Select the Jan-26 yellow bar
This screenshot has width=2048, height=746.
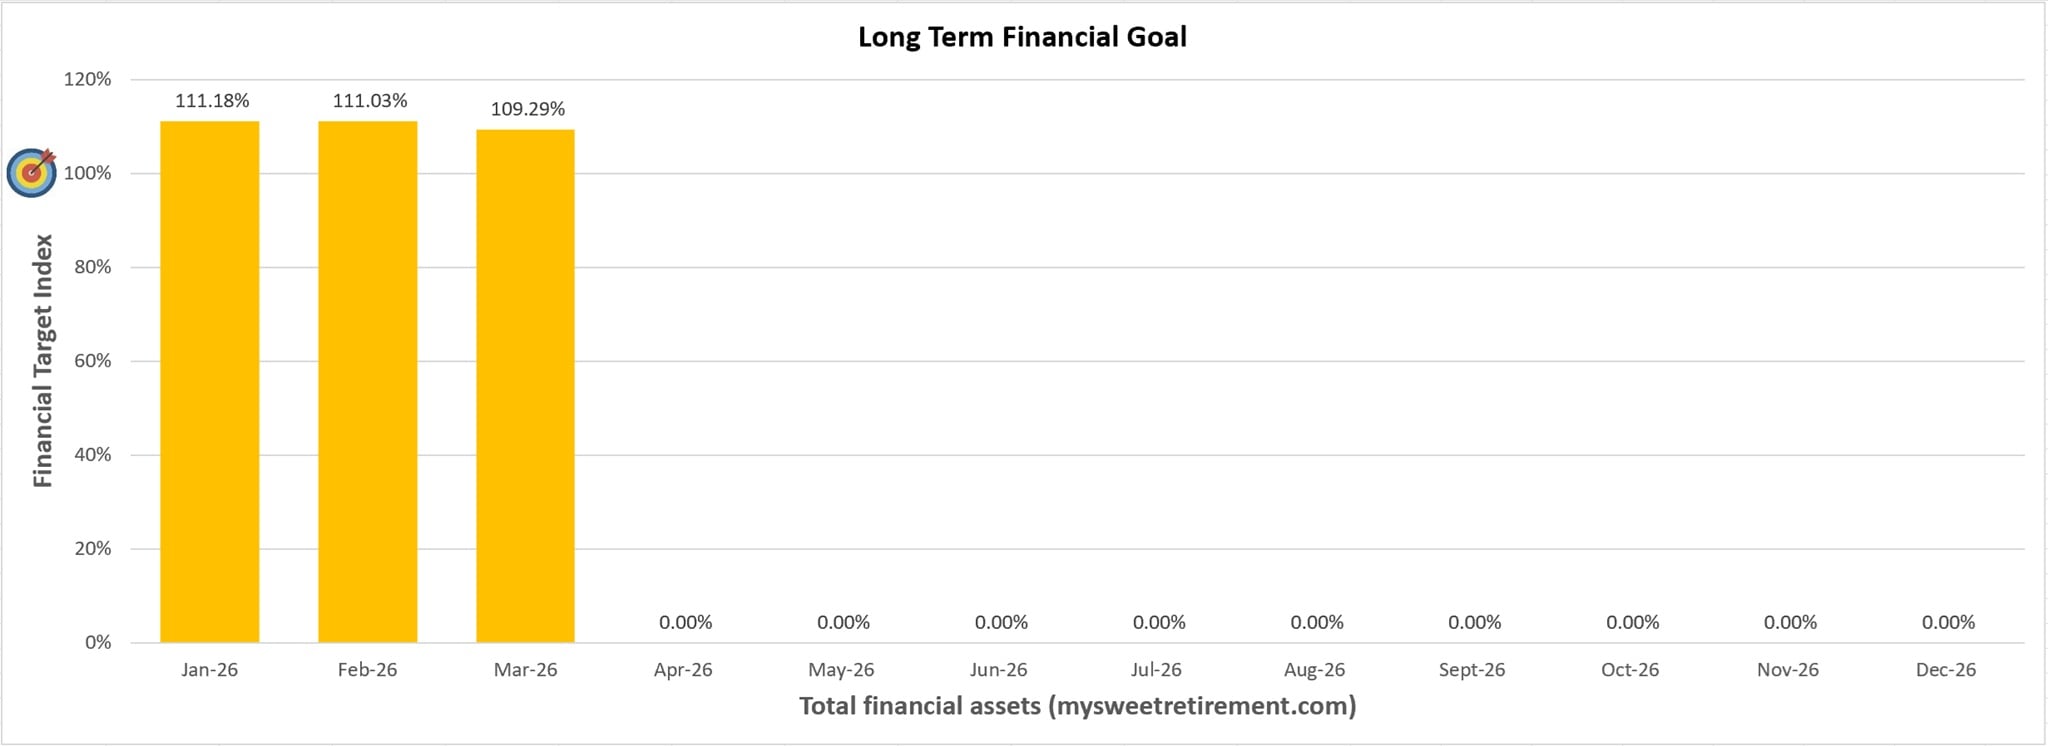click(210, 380)
